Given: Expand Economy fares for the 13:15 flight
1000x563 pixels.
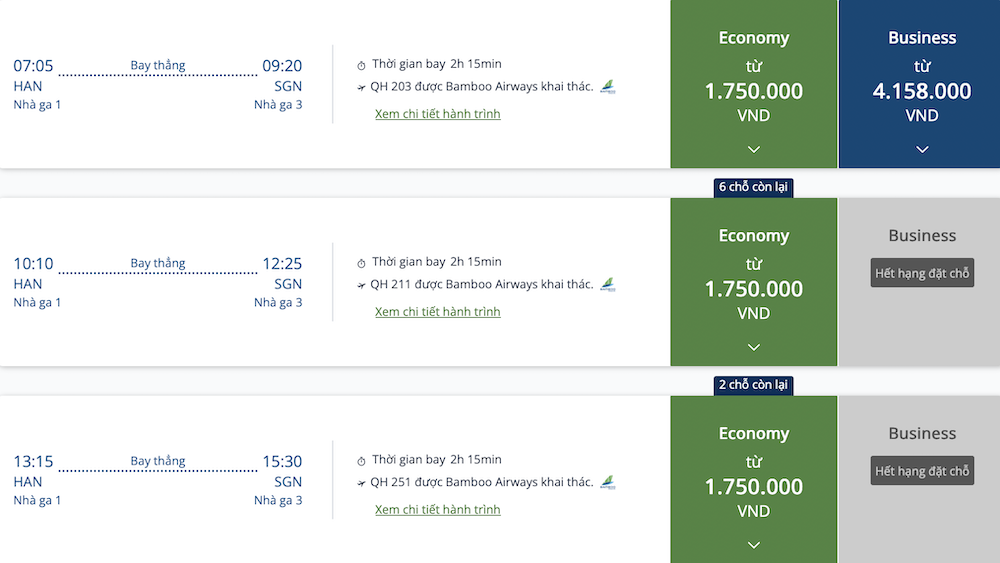Looking at the screenshot, I should click(x=754, y=545).
